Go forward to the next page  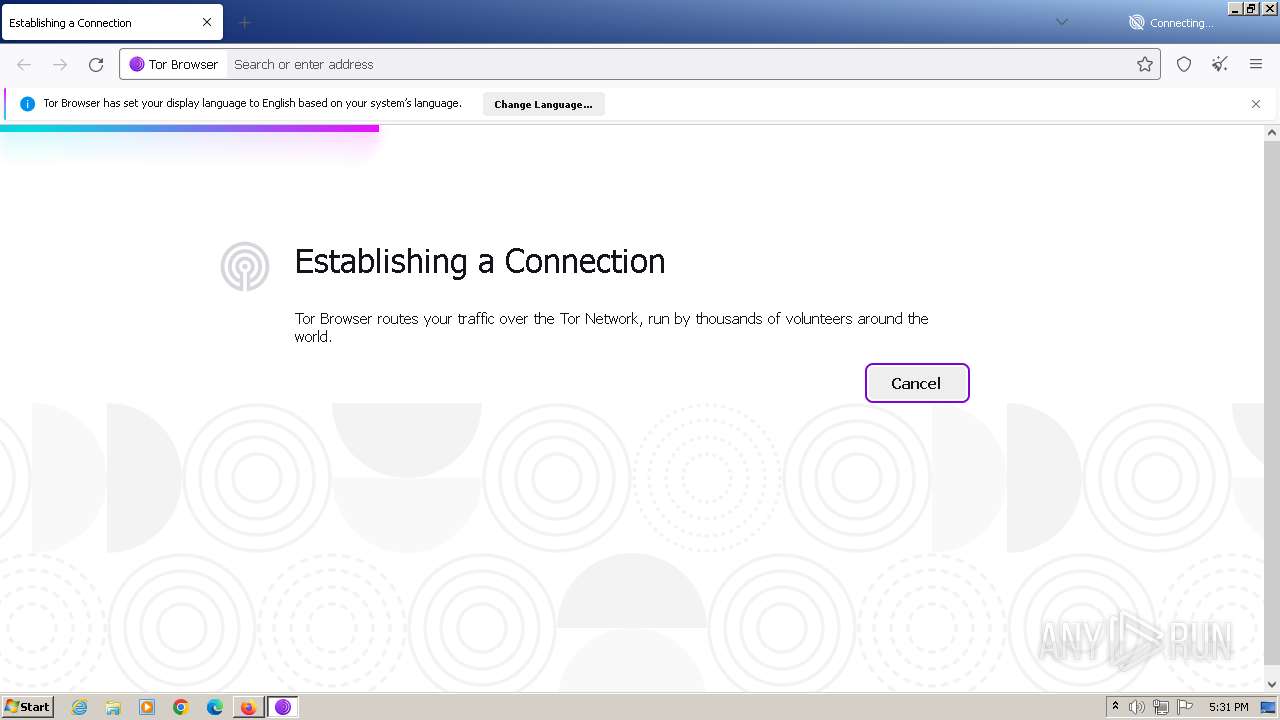60,64
